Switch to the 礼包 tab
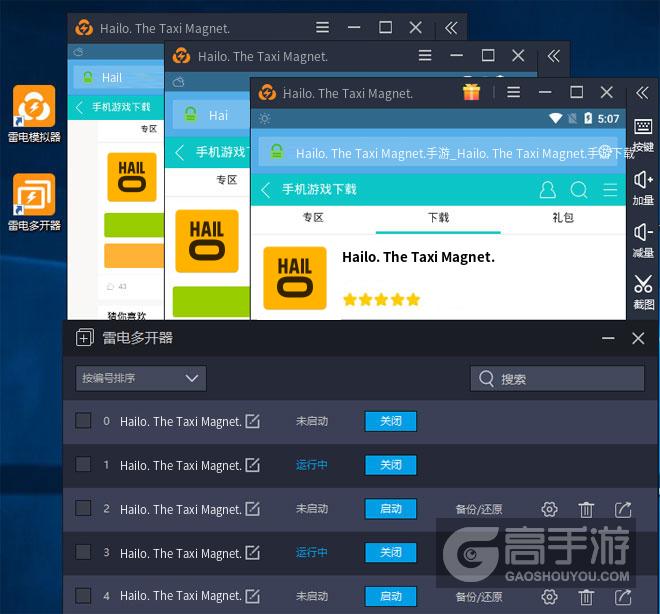This screenshot has width=660, height=614. [x=563, y=218]
